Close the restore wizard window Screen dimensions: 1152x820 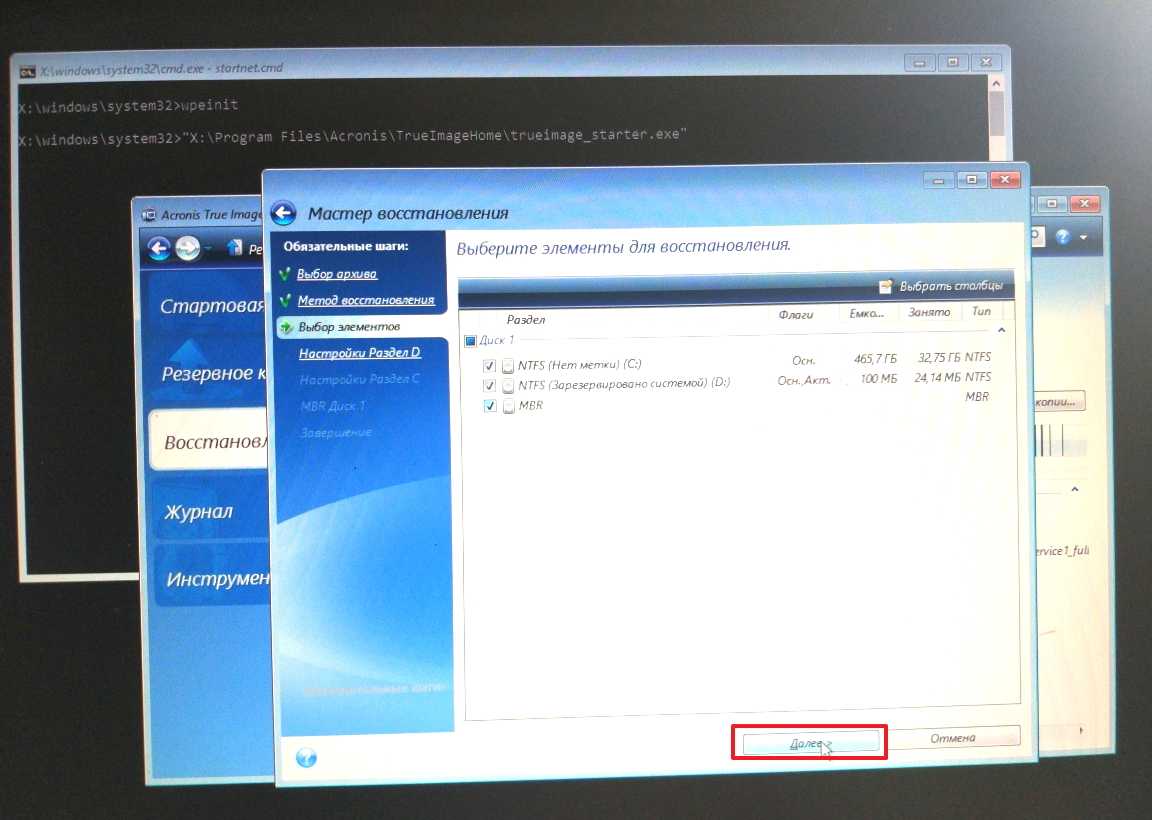1005,179
